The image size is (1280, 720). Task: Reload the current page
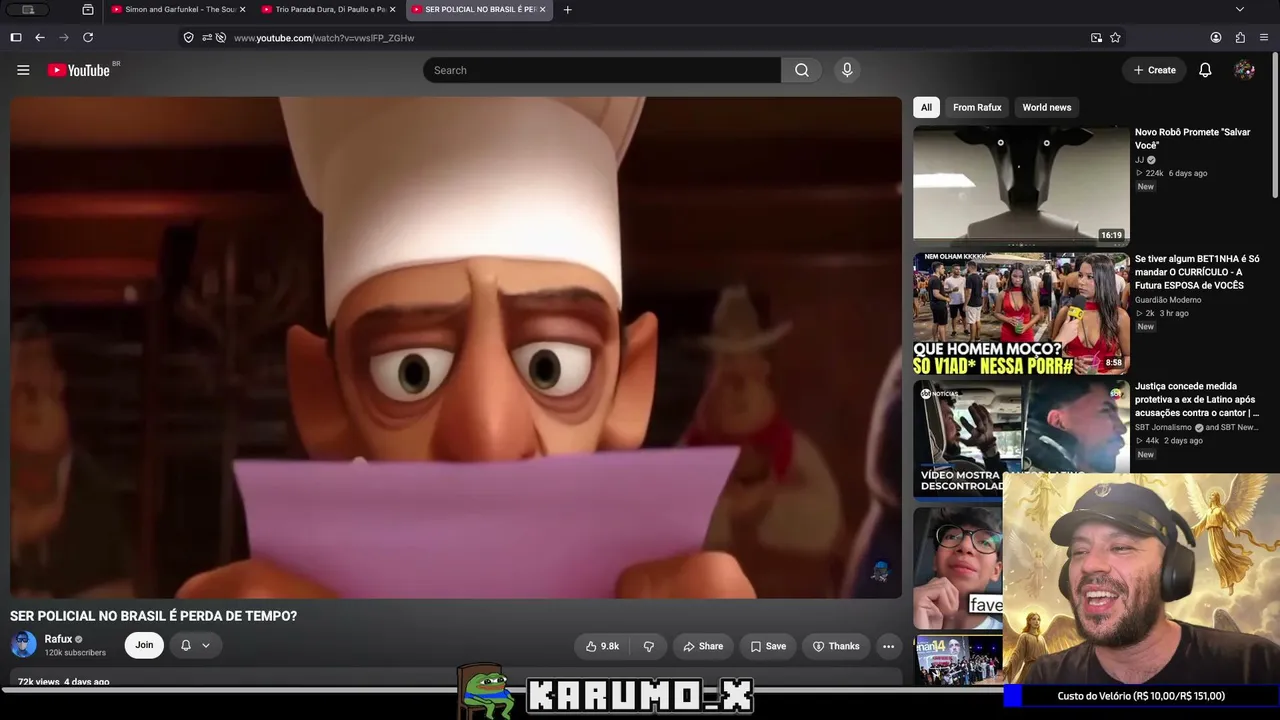88,37
